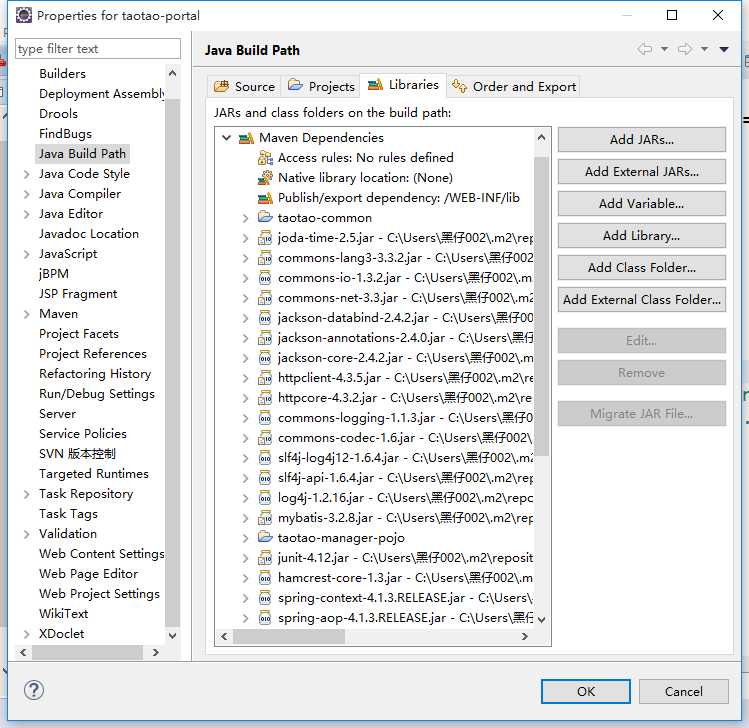Open the back history dropdown arrow
The image size is (749, 728).
[x=664, y=49]
